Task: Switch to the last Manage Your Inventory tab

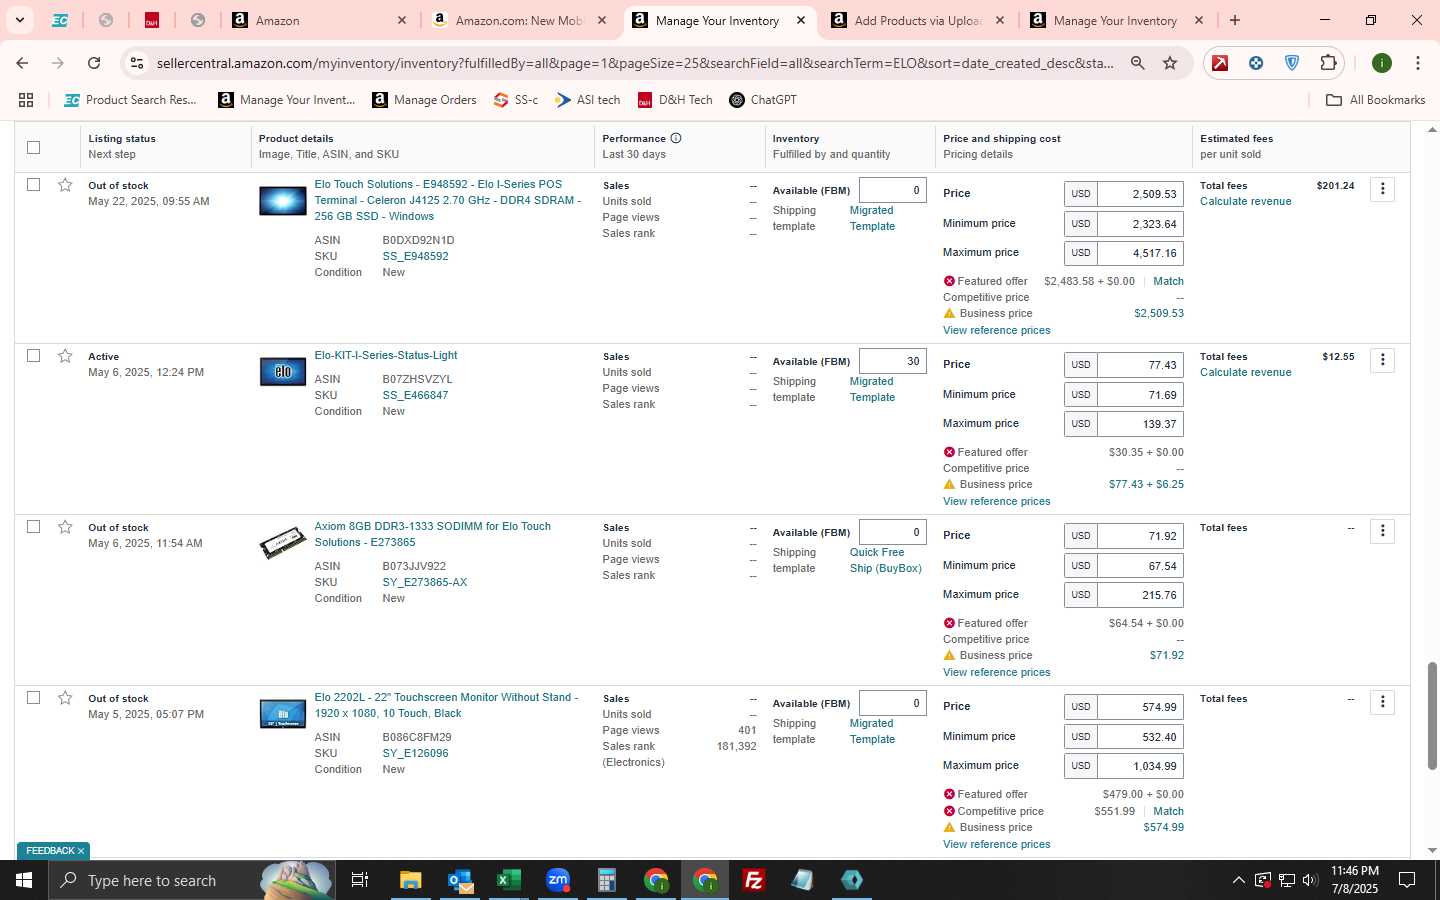Action: (x=1118, y=20)
